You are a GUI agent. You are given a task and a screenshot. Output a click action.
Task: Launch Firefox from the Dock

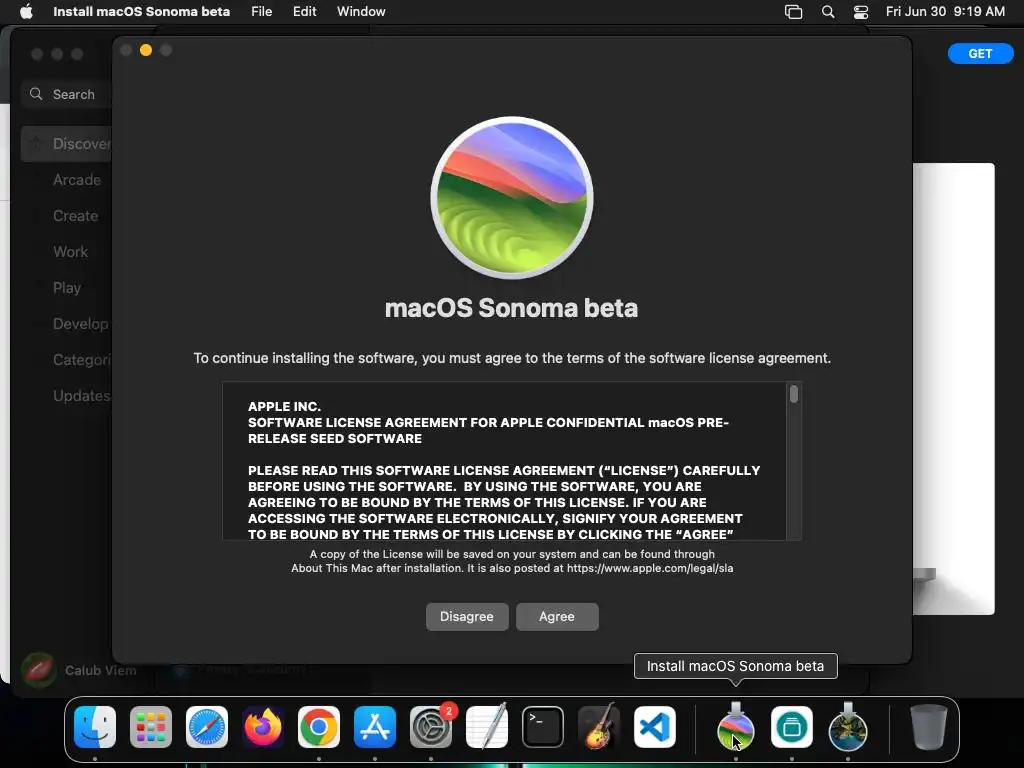(263, 727)
